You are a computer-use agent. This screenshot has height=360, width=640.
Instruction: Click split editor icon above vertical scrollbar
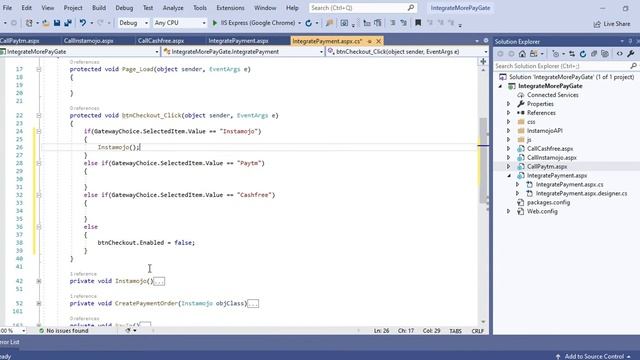click(x=483, y=61)
